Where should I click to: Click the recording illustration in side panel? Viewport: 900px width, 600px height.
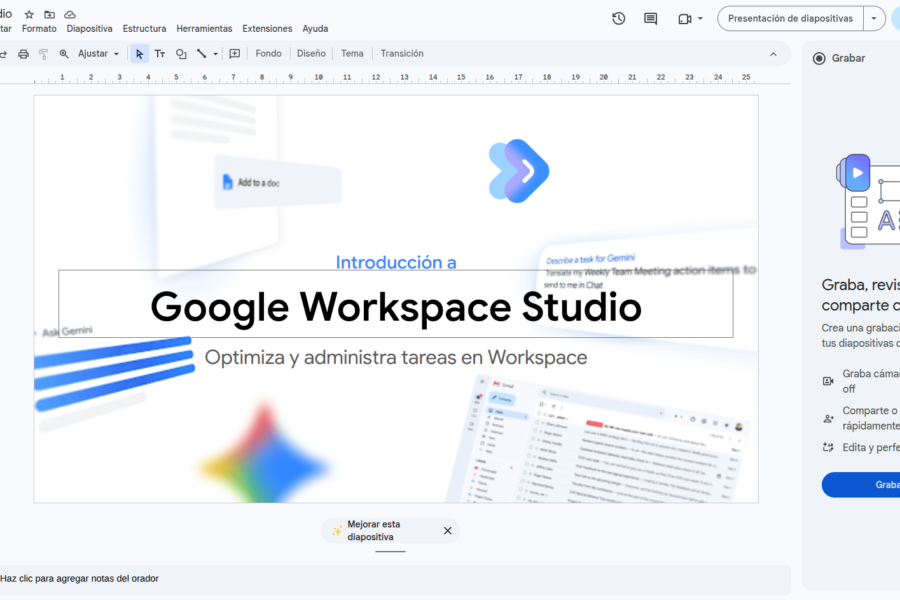[868, 201]
